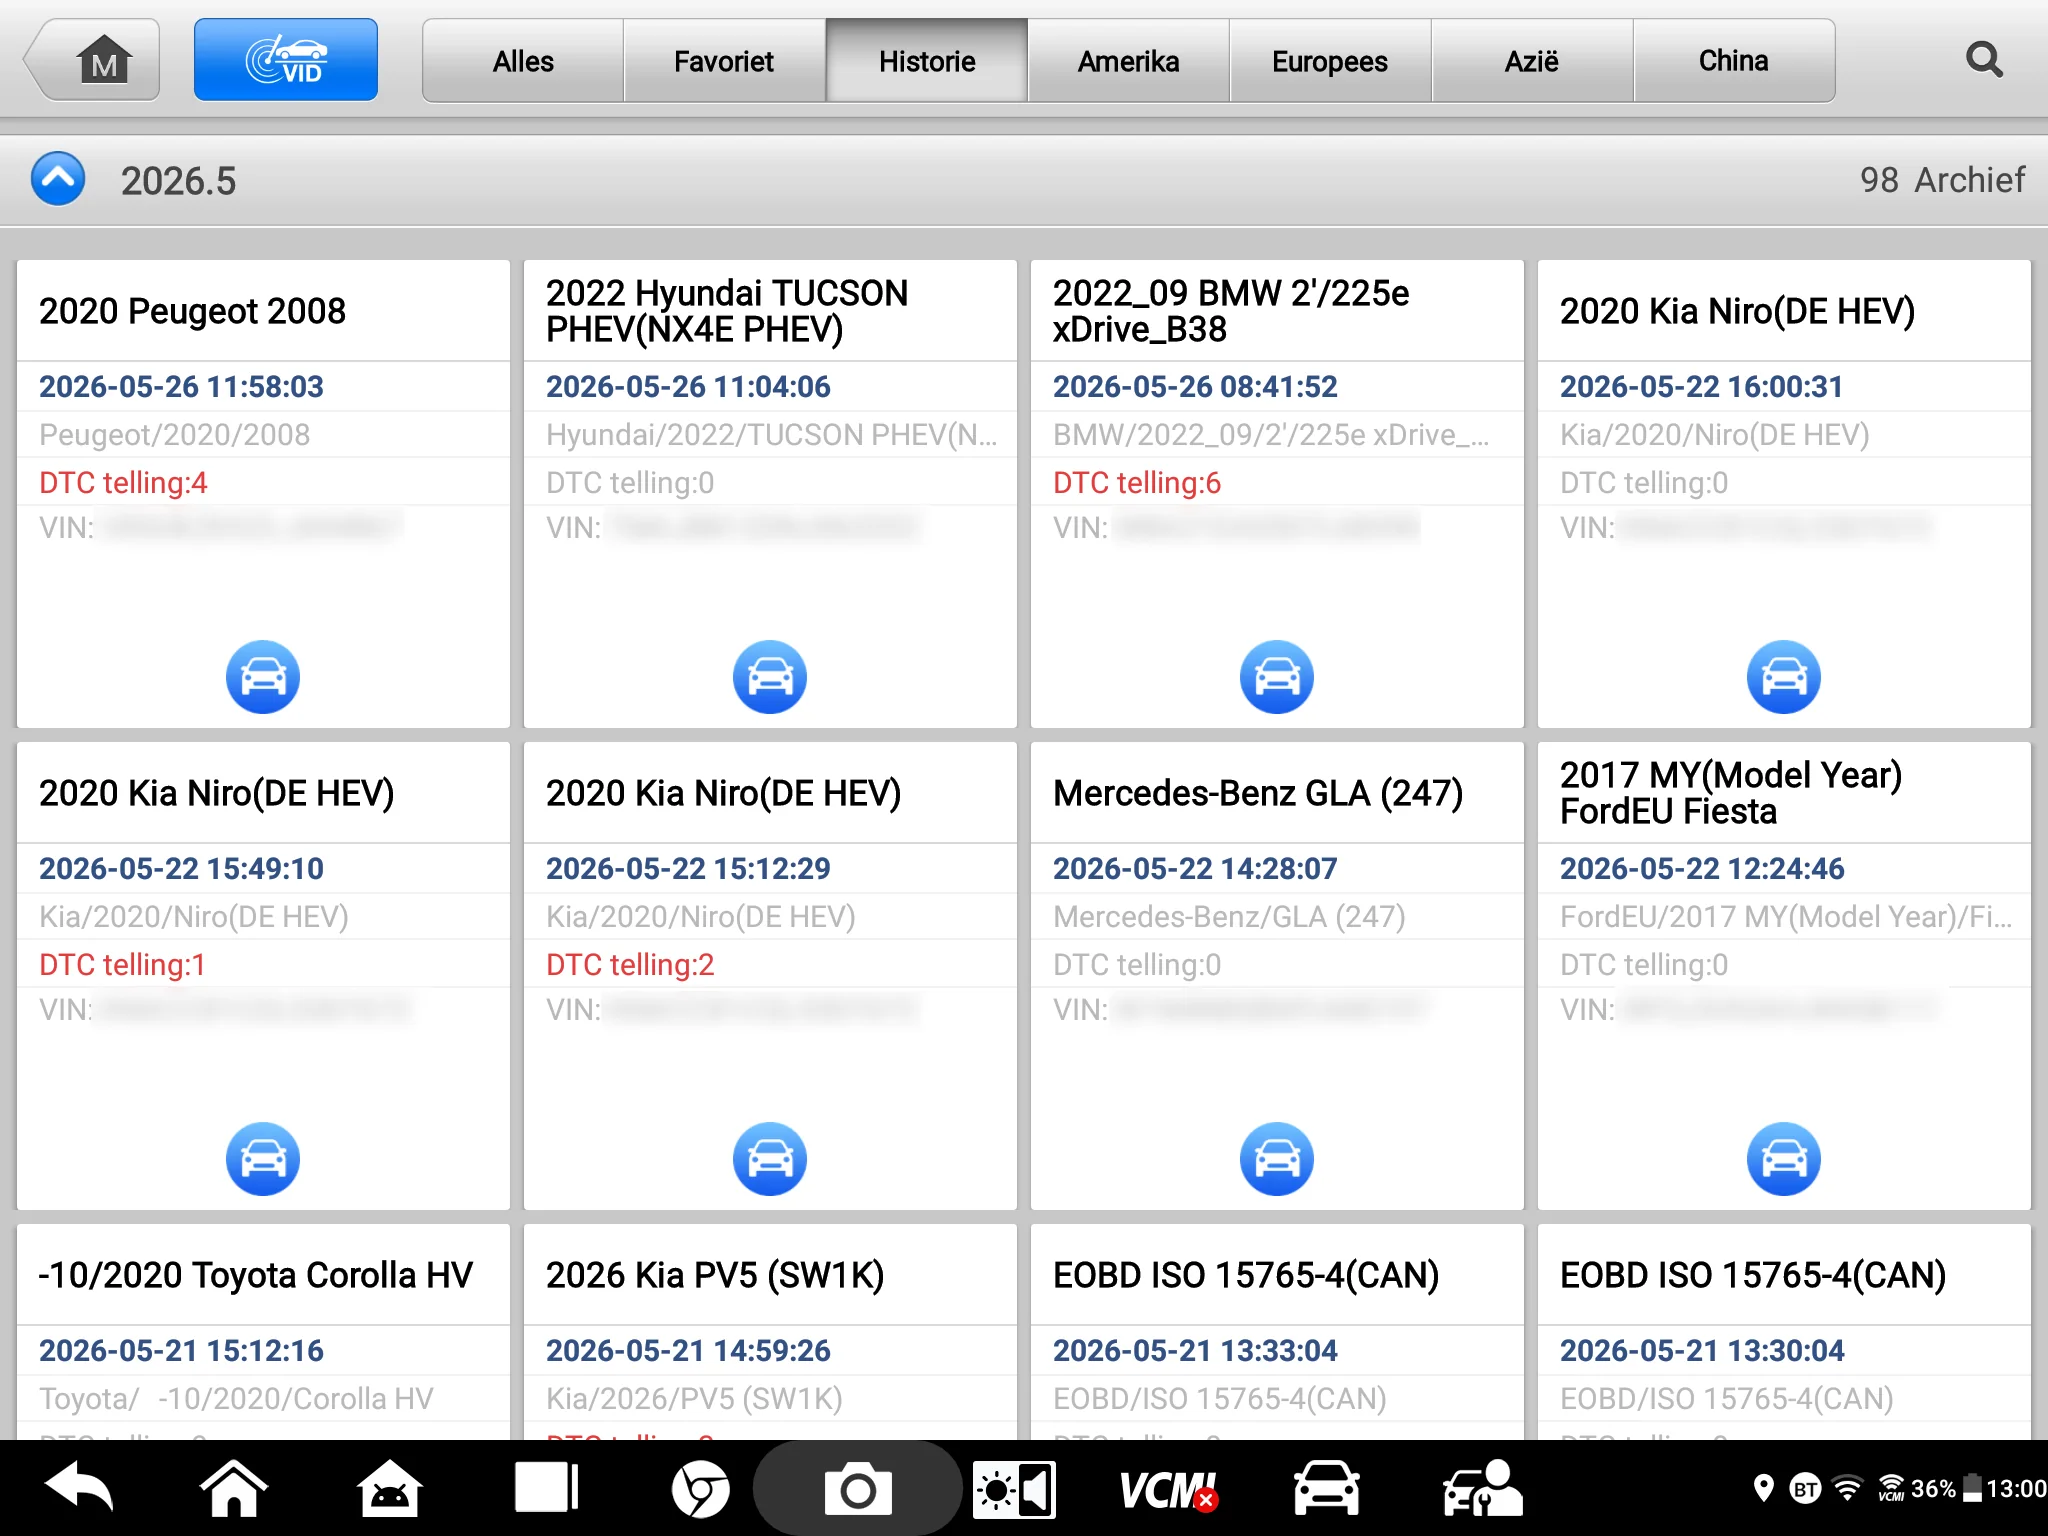Open the MaxiDas Android home icon
This screenshot has width=2048, height=1536.
[x=390, y=1487]
